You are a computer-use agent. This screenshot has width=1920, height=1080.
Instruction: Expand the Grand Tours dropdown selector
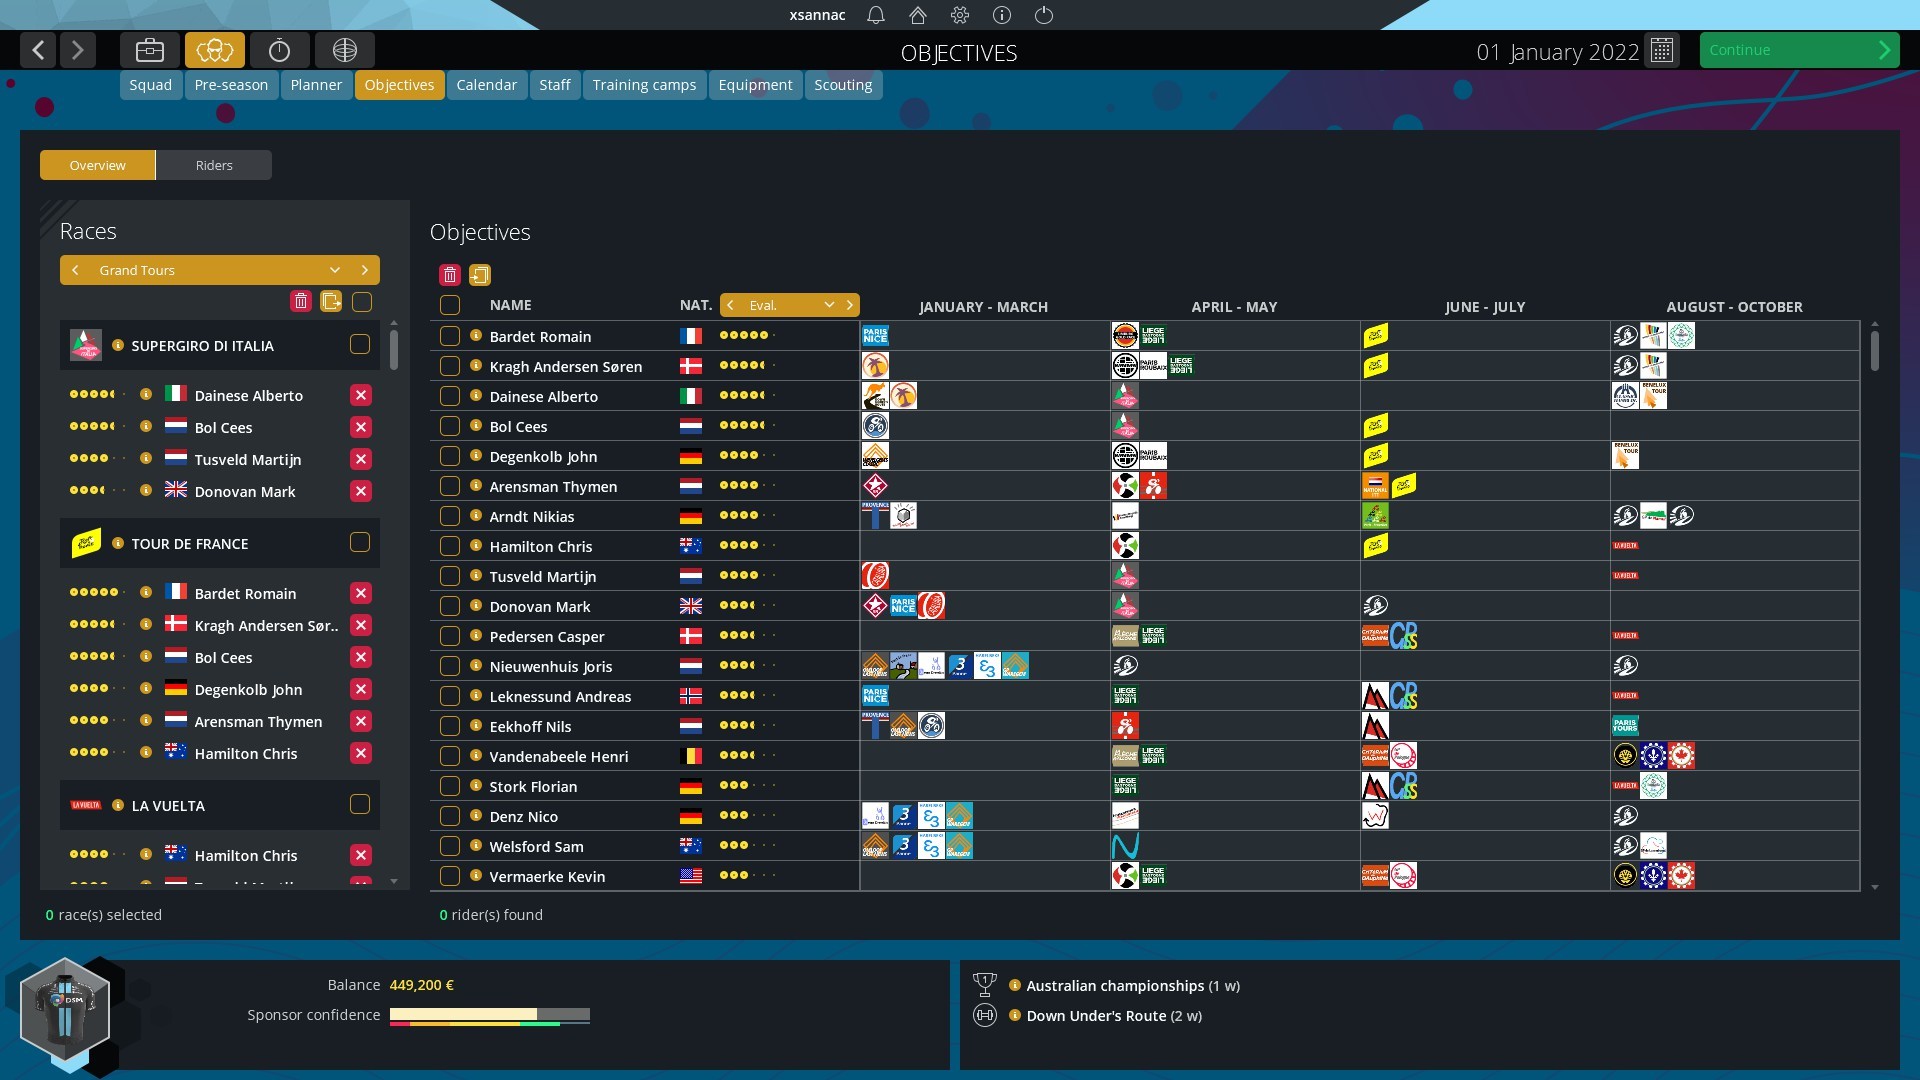335,269
